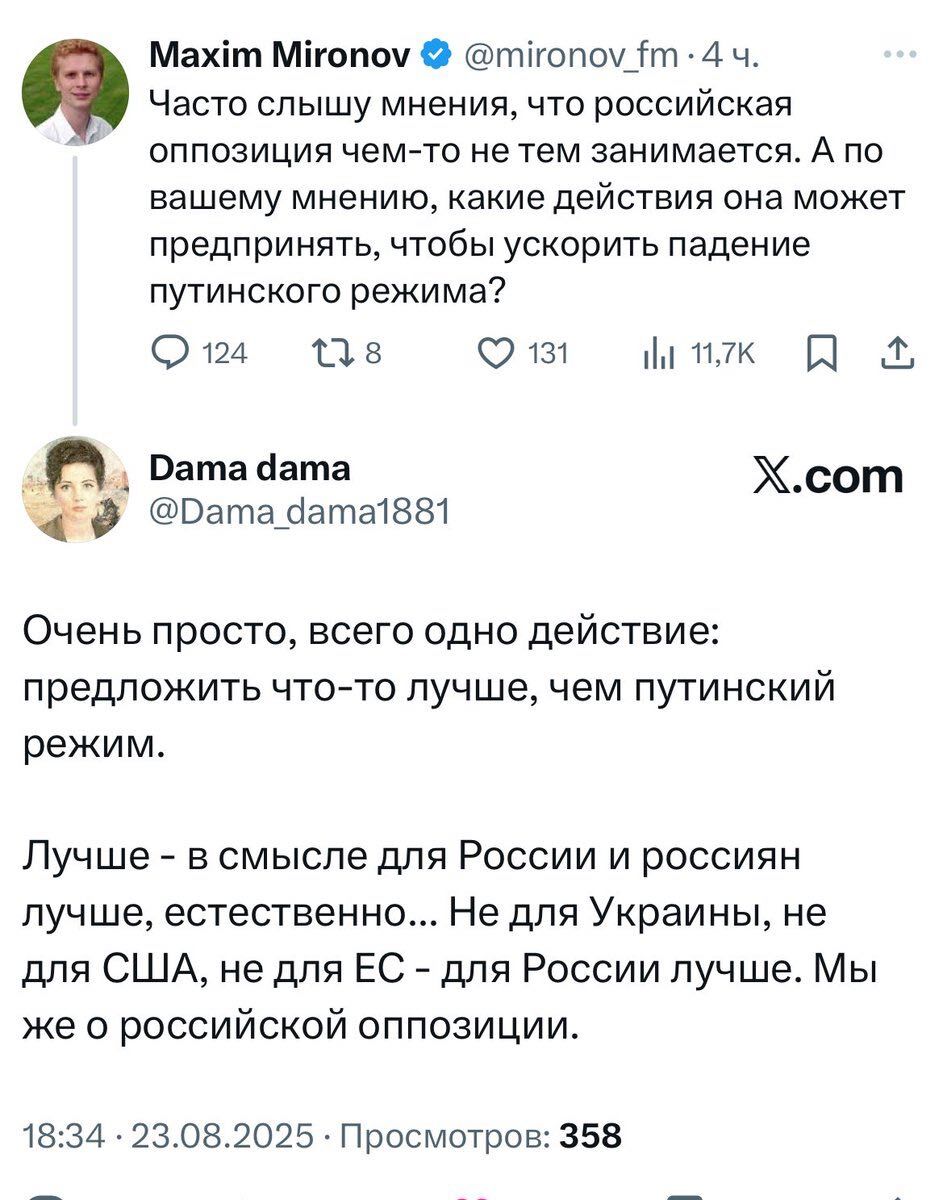The width and height of the screenshot is (943, 1200).
Task: Click the Dama dama display name
Action: click(249, 467)
